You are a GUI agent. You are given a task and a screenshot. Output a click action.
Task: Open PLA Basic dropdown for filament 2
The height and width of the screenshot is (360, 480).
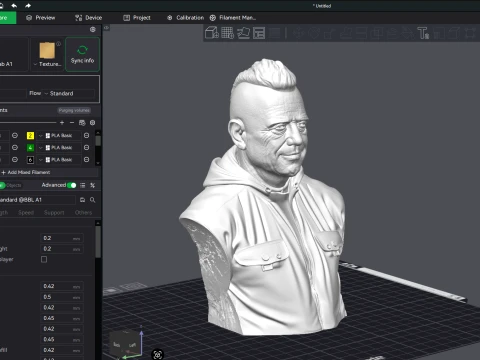click(x=59, y=135)
